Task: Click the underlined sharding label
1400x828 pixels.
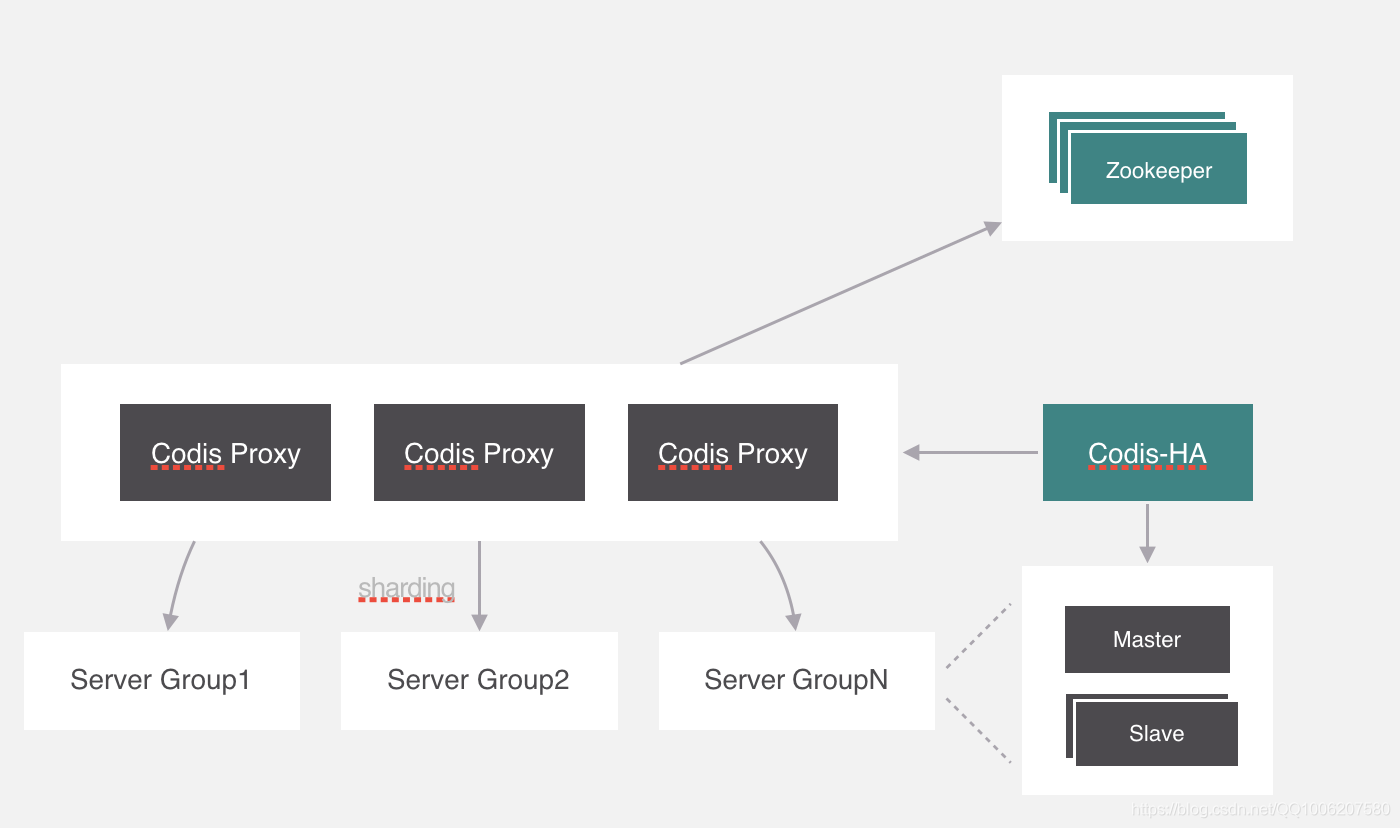Action: pos(406,588)
